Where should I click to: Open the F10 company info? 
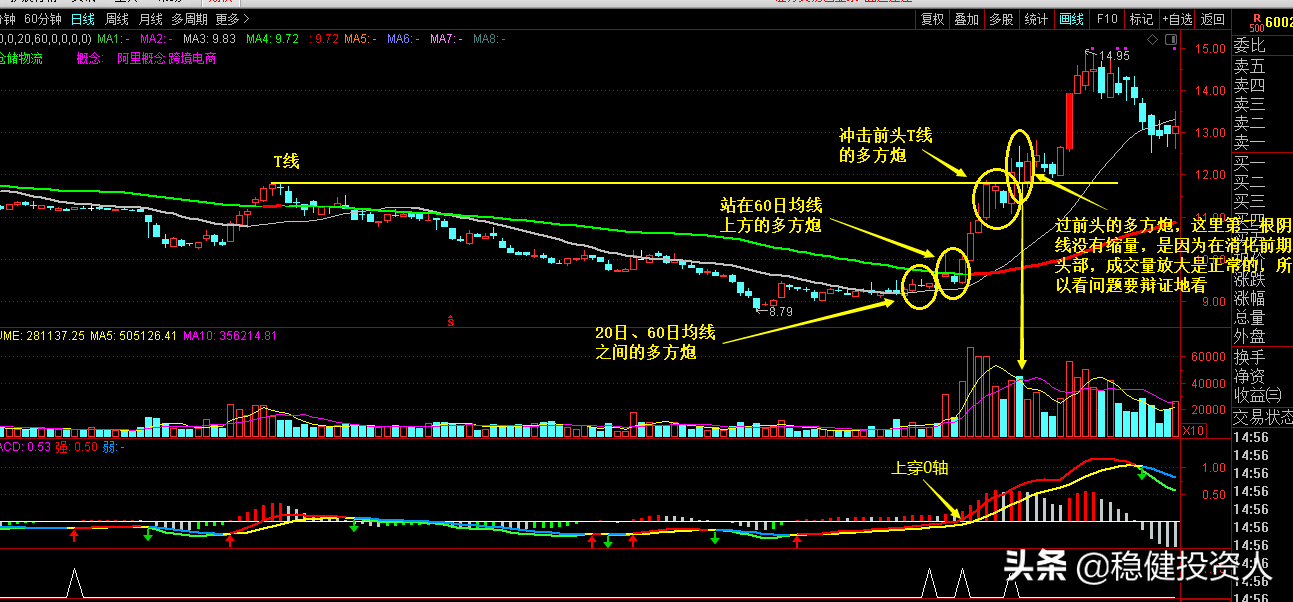(x=1107, y=19)
